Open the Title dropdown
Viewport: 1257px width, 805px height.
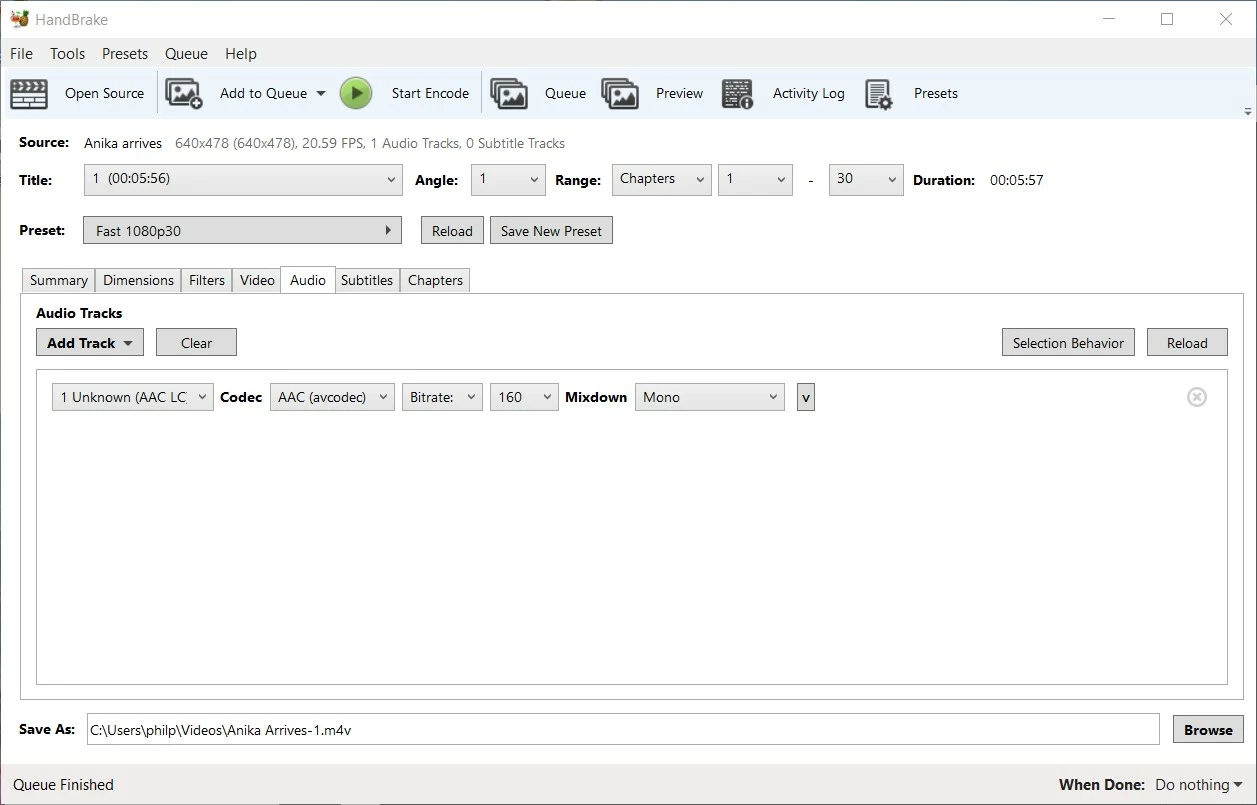pos(243,180)
